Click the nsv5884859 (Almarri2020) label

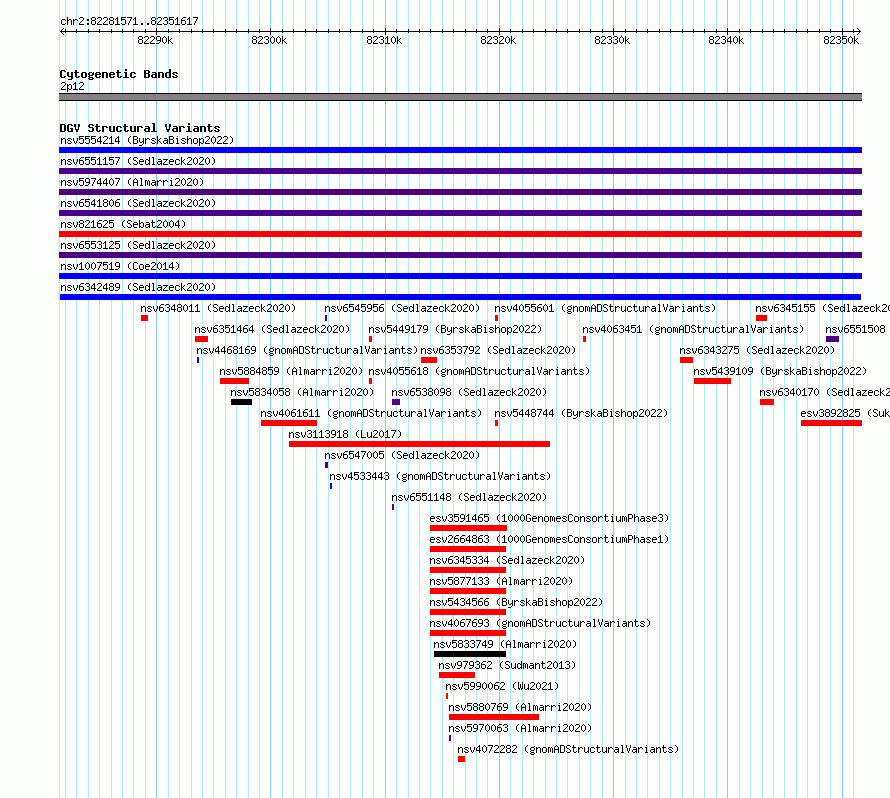pos(291,371)
